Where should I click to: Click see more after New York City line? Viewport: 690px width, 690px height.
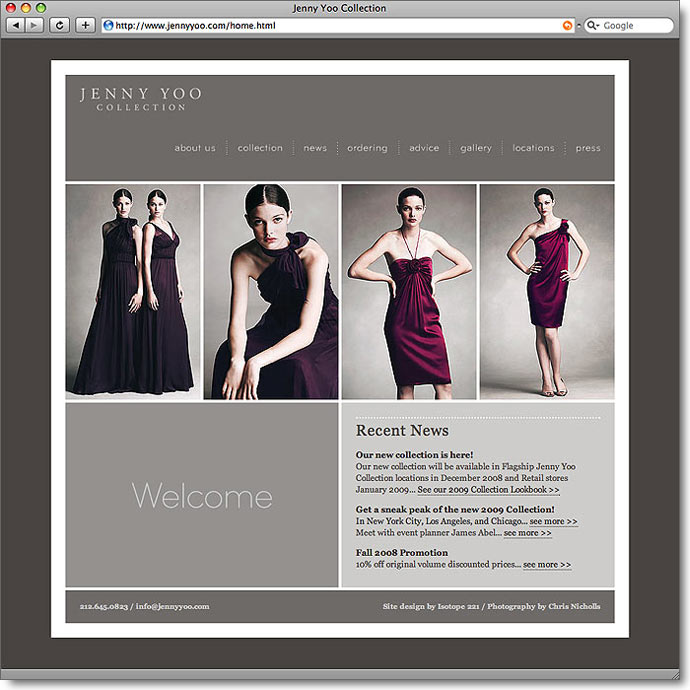point(554,521)
